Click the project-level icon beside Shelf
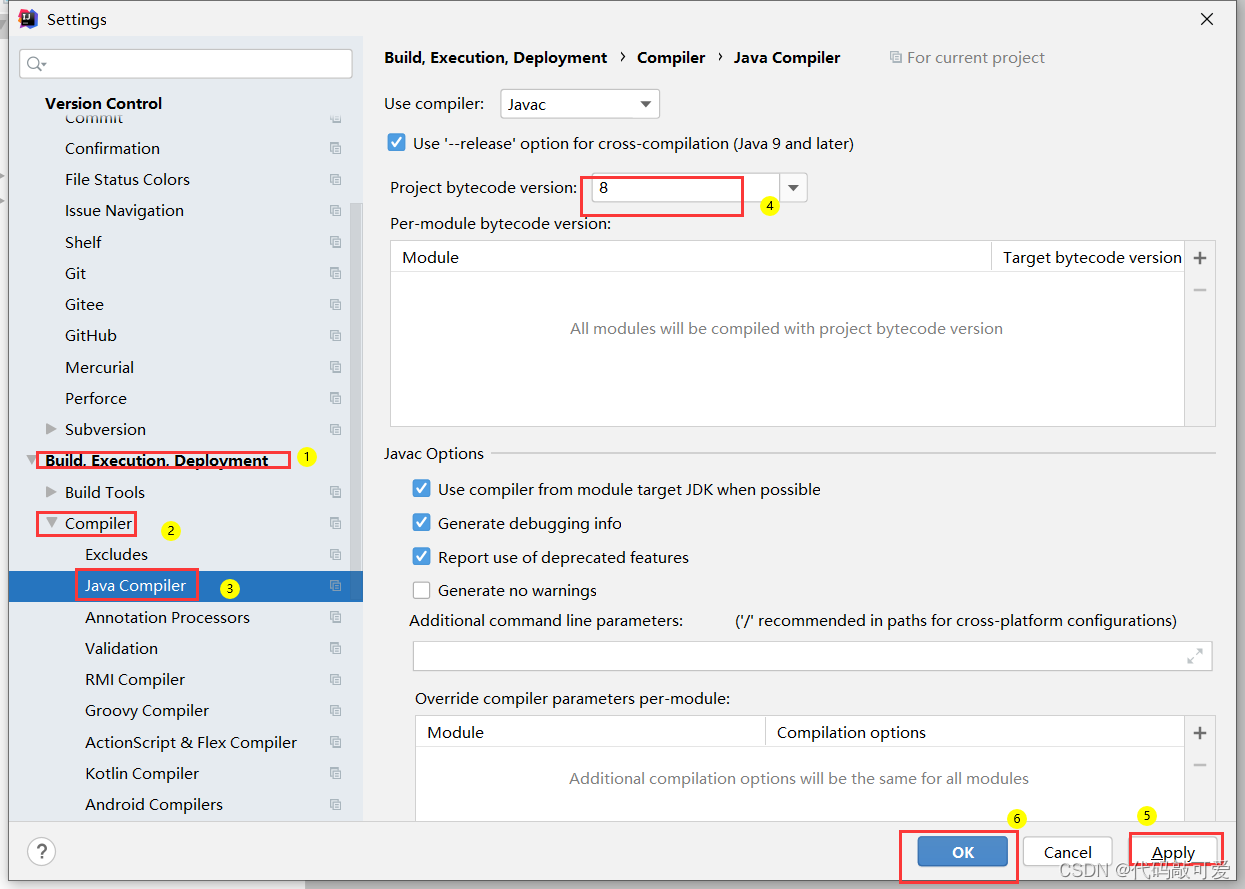The width and height of the screenshot is (1245, 889). point(335,242)
